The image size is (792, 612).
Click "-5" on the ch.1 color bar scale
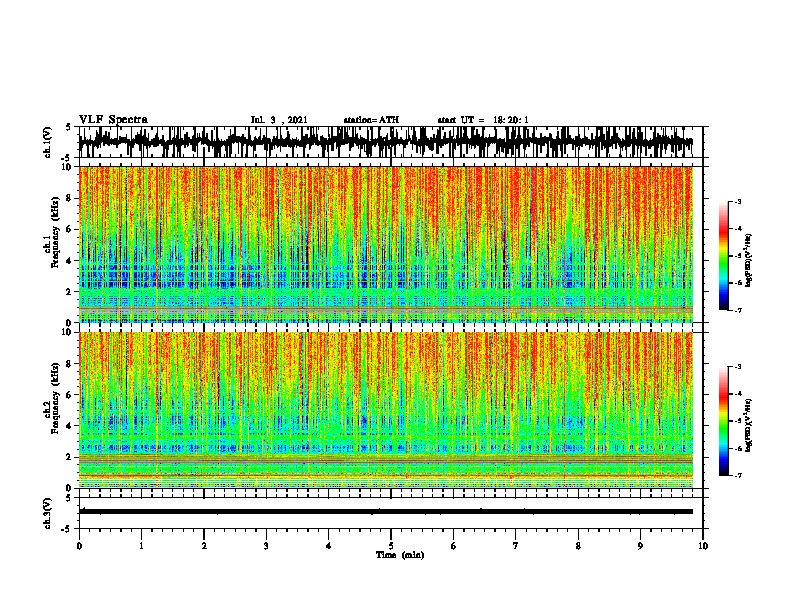(737, 256)
